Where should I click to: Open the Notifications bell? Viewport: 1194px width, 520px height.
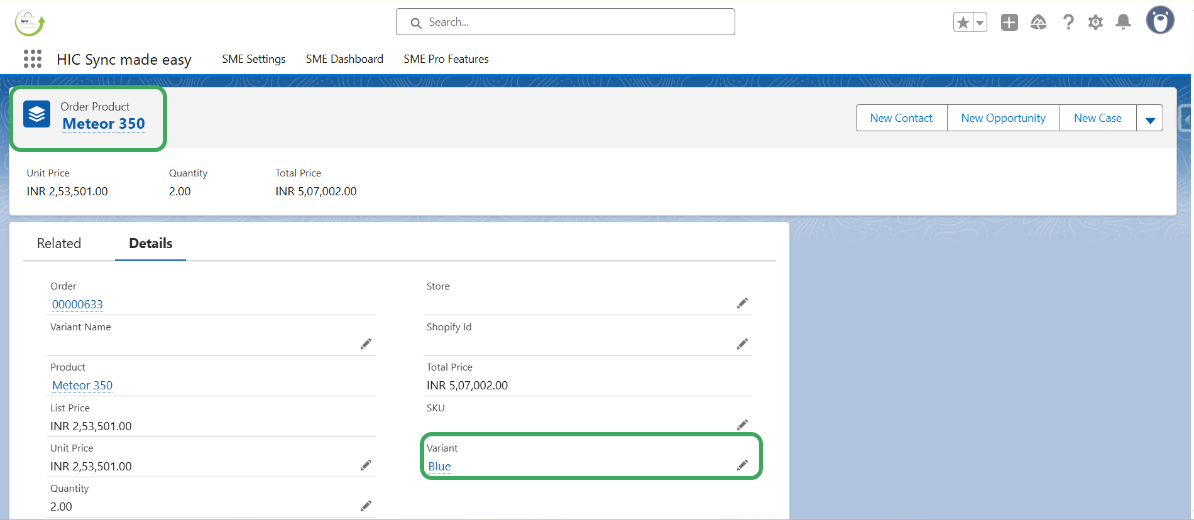(1123, 22)
